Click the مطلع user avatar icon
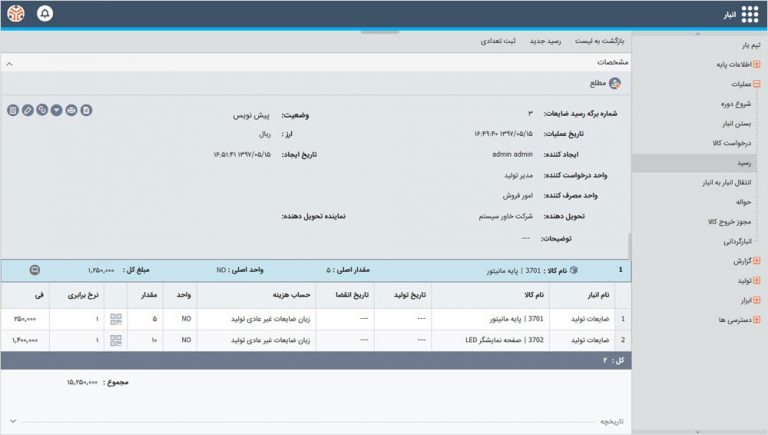The width and height of the screenshot is (768, 435). tap(614, 84)
